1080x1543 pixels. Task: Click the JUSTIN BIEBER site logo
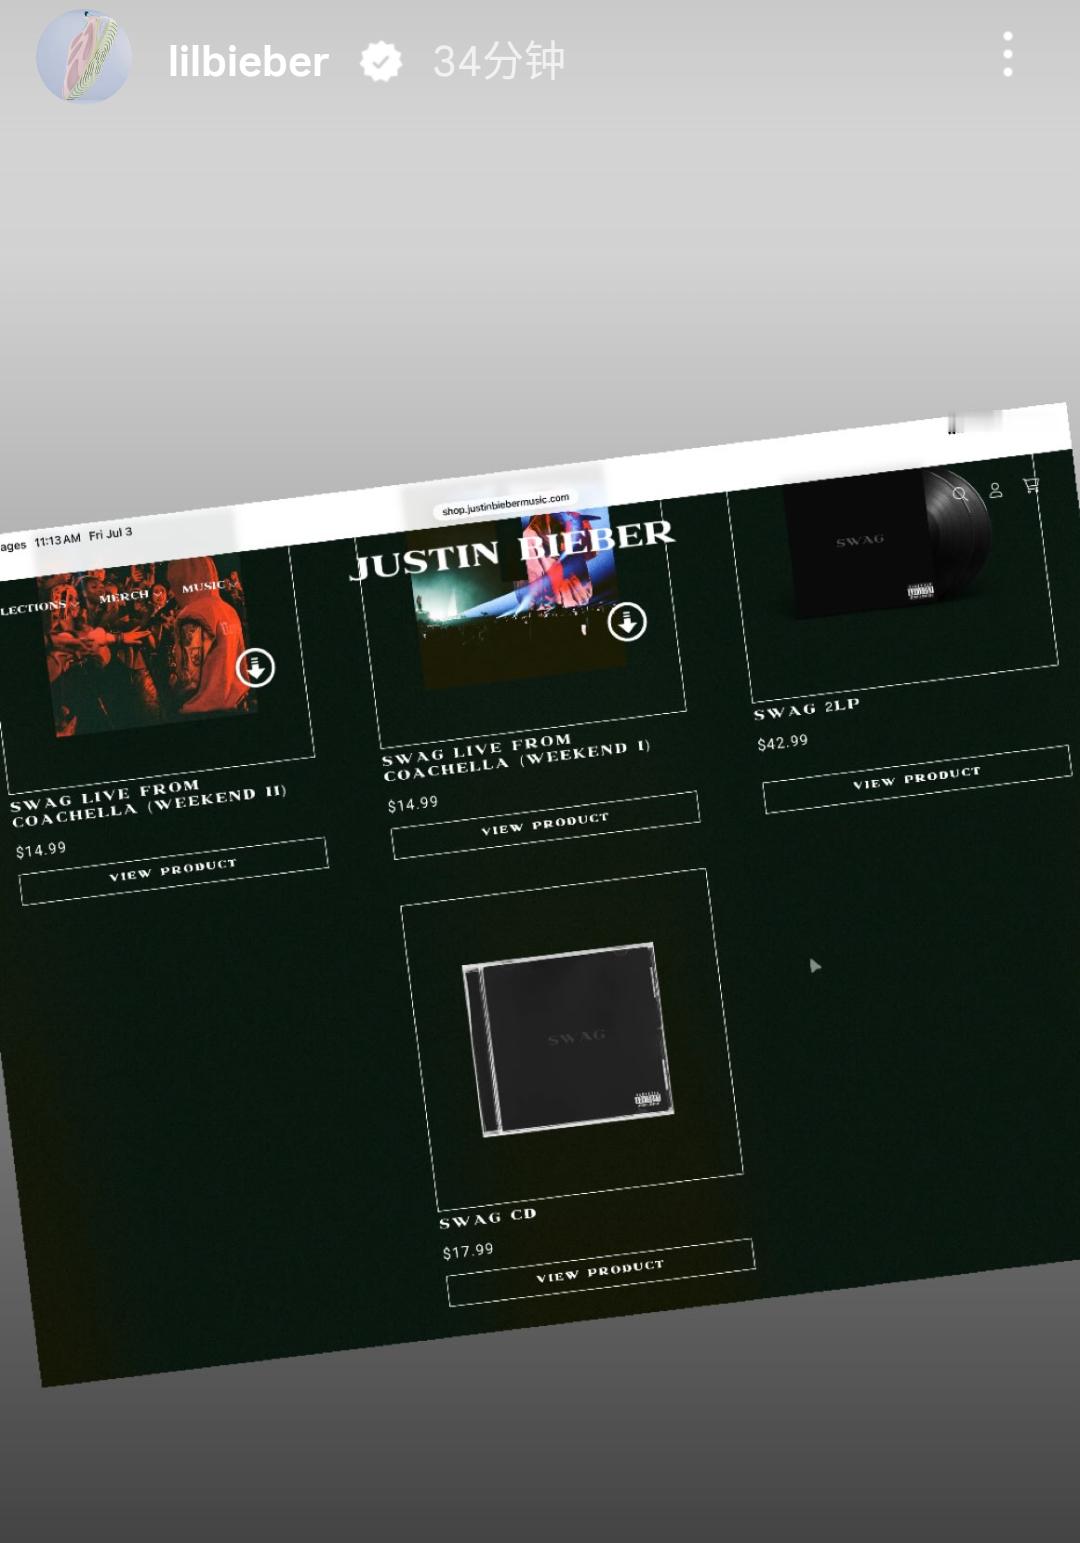click(x=512, y=548)
